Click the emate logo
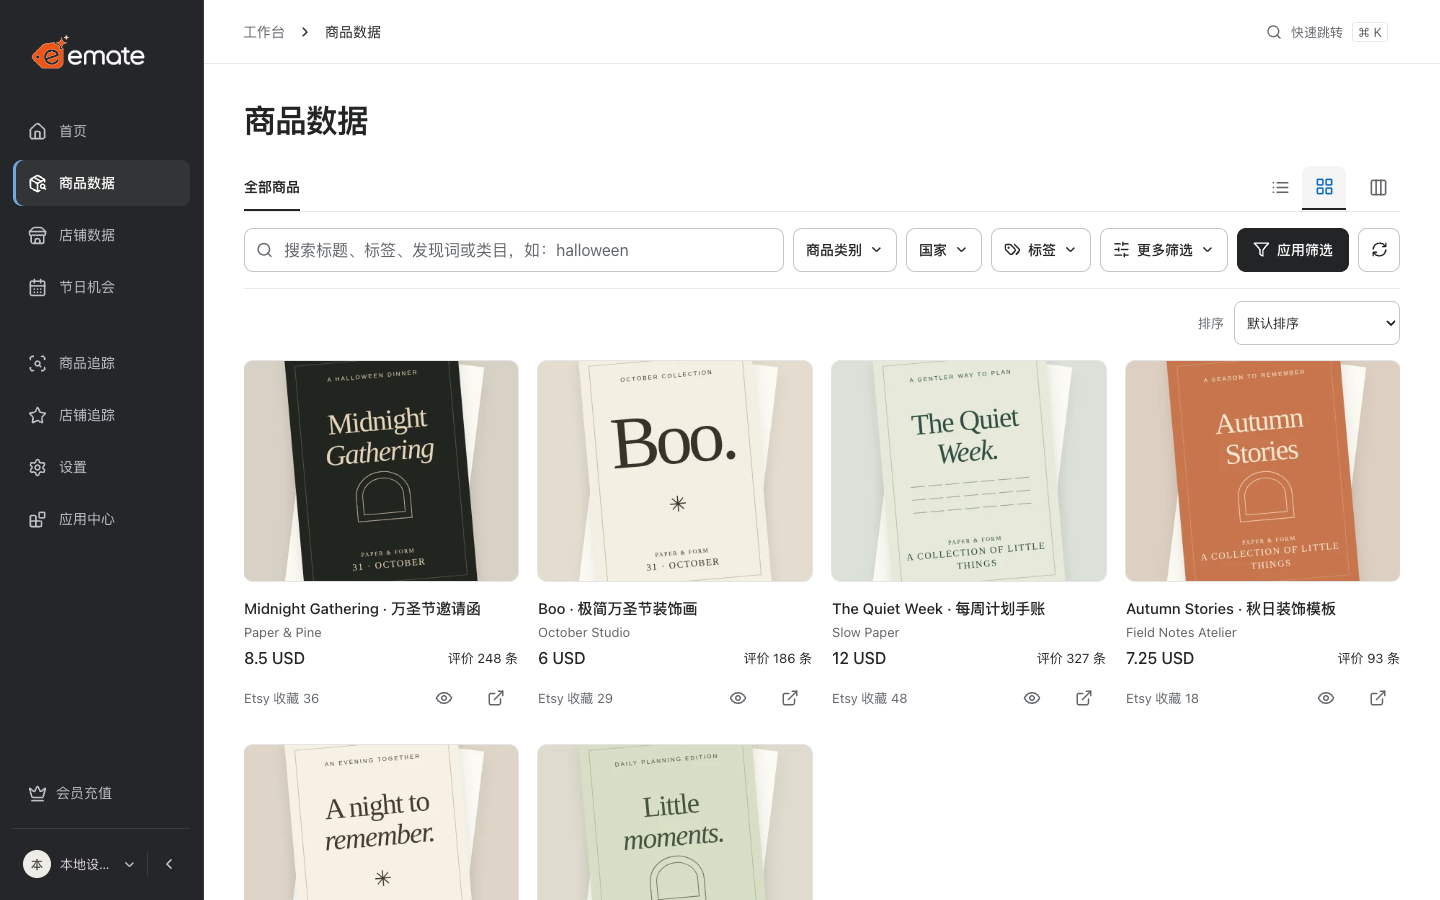Viewport: 1440px width, 900px height. coord(88,53)
